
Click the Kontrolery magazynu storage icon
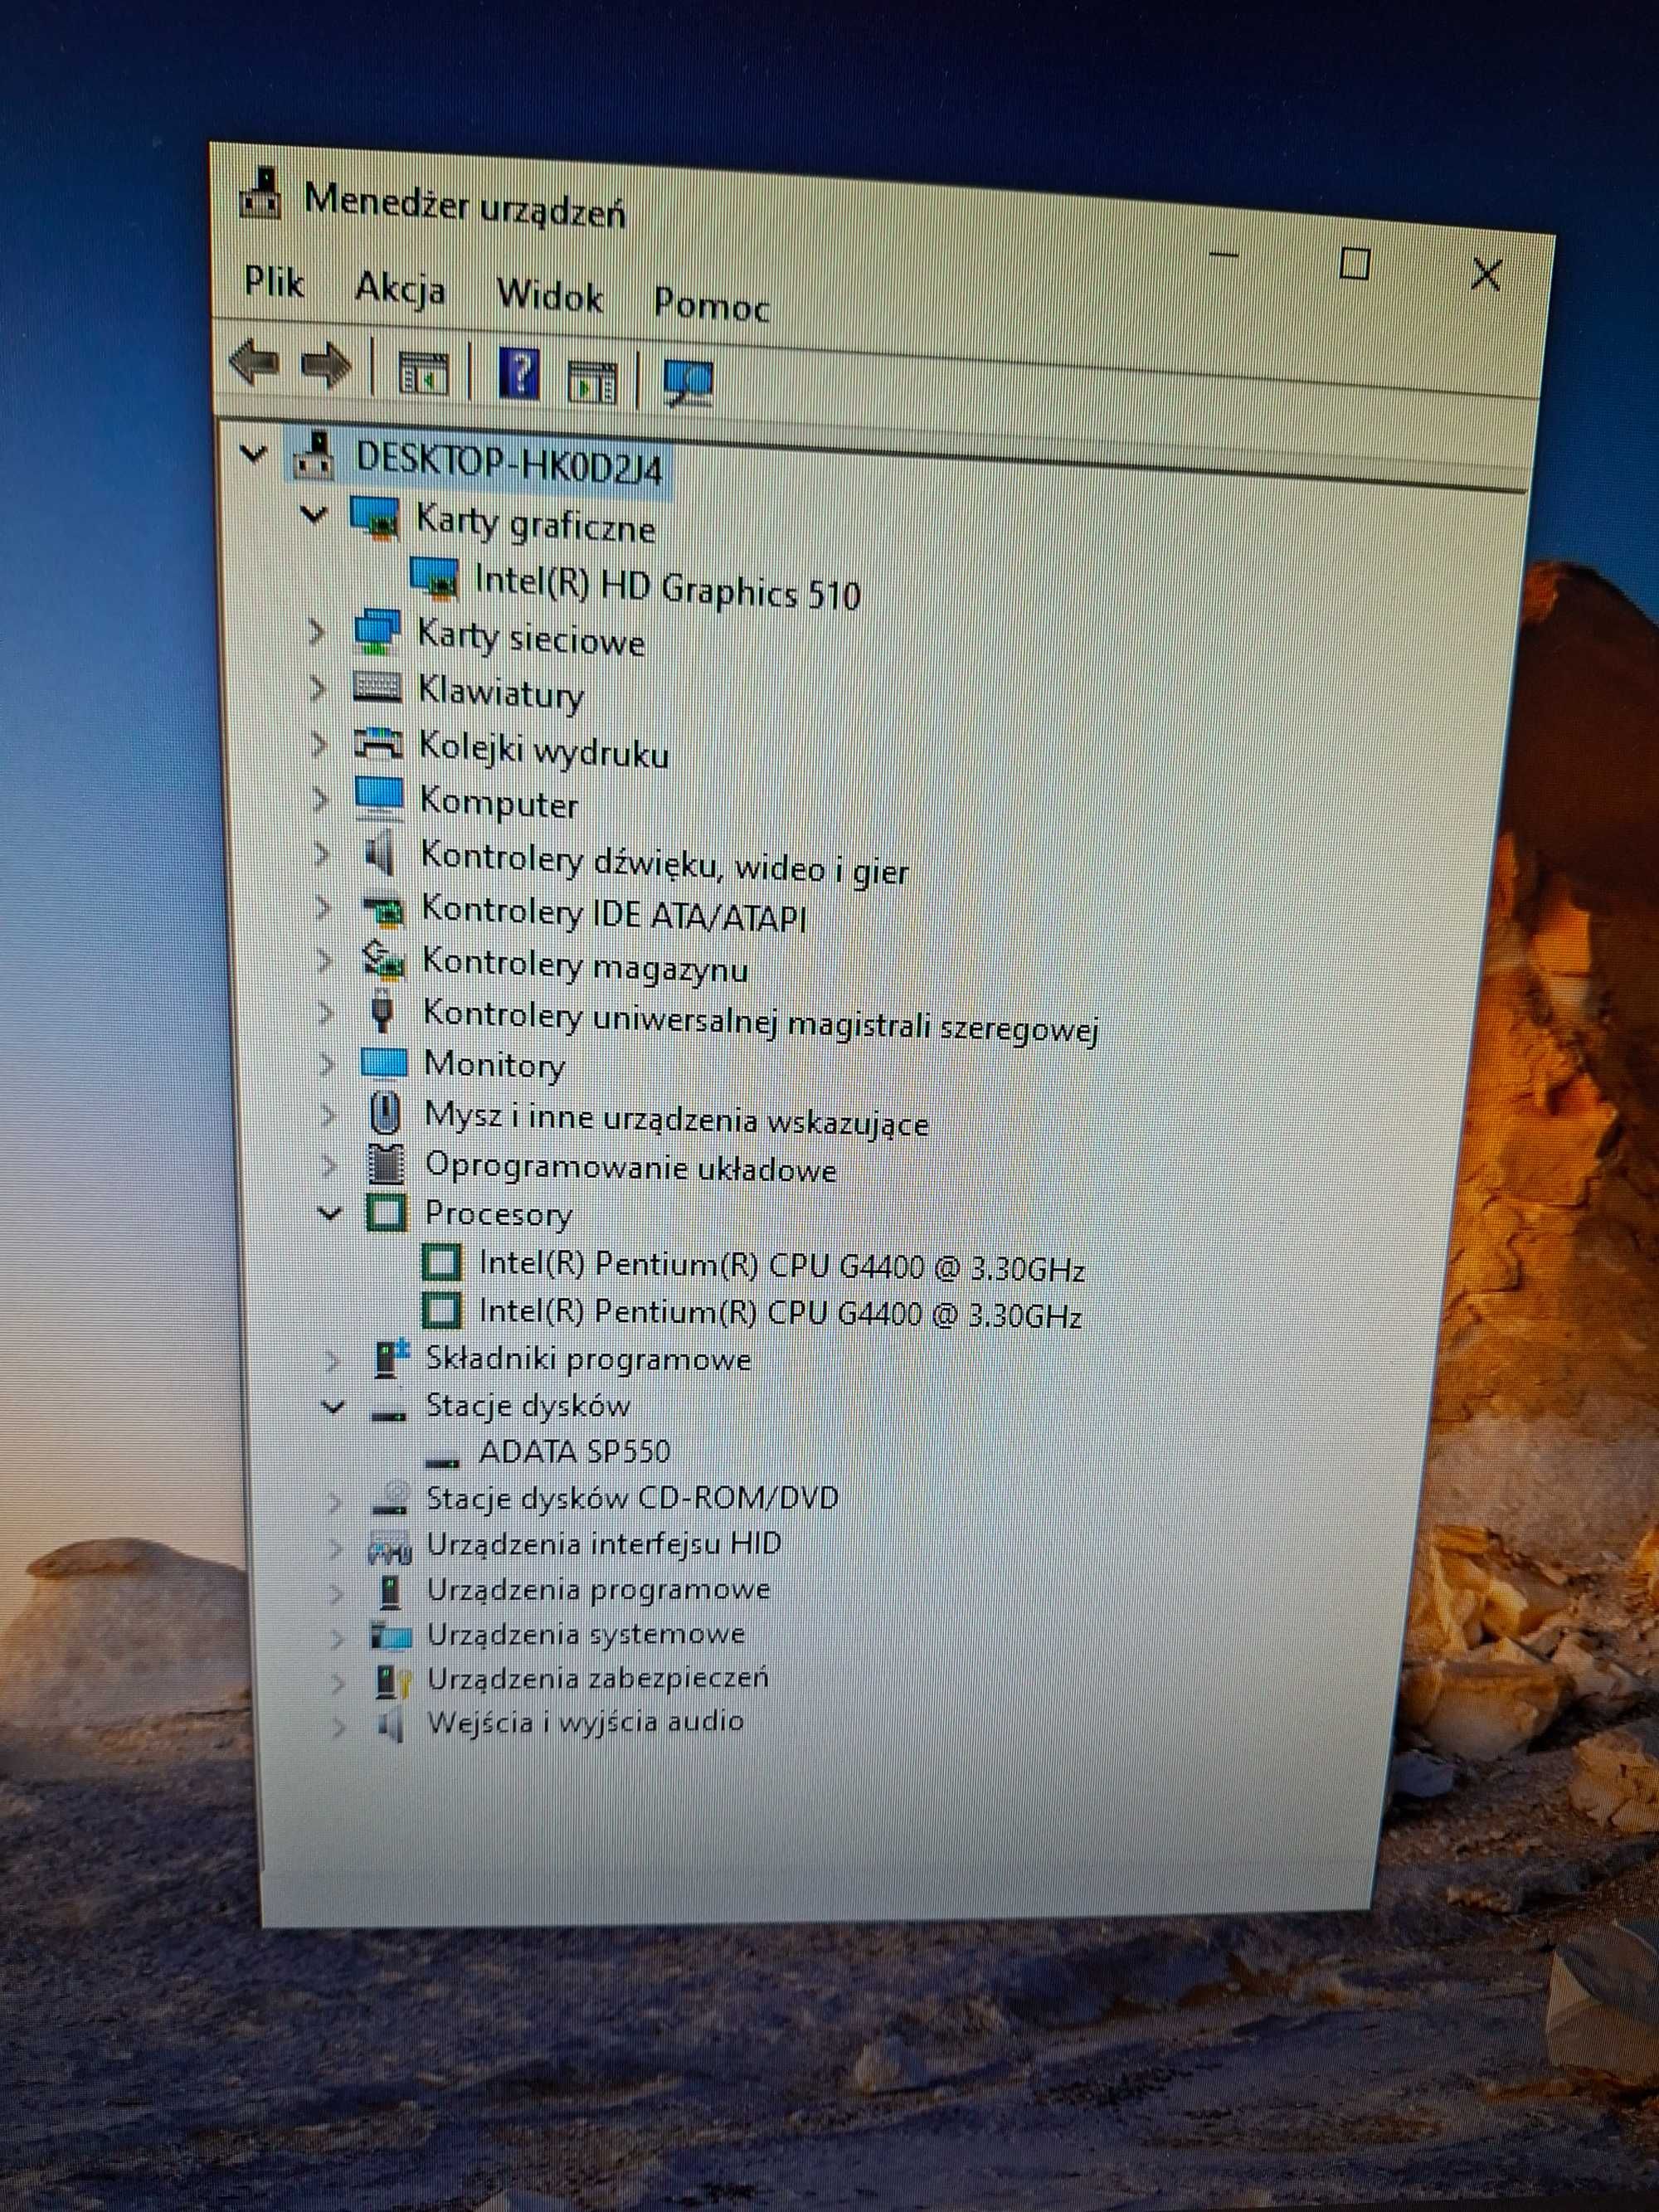tap(383, 961)
